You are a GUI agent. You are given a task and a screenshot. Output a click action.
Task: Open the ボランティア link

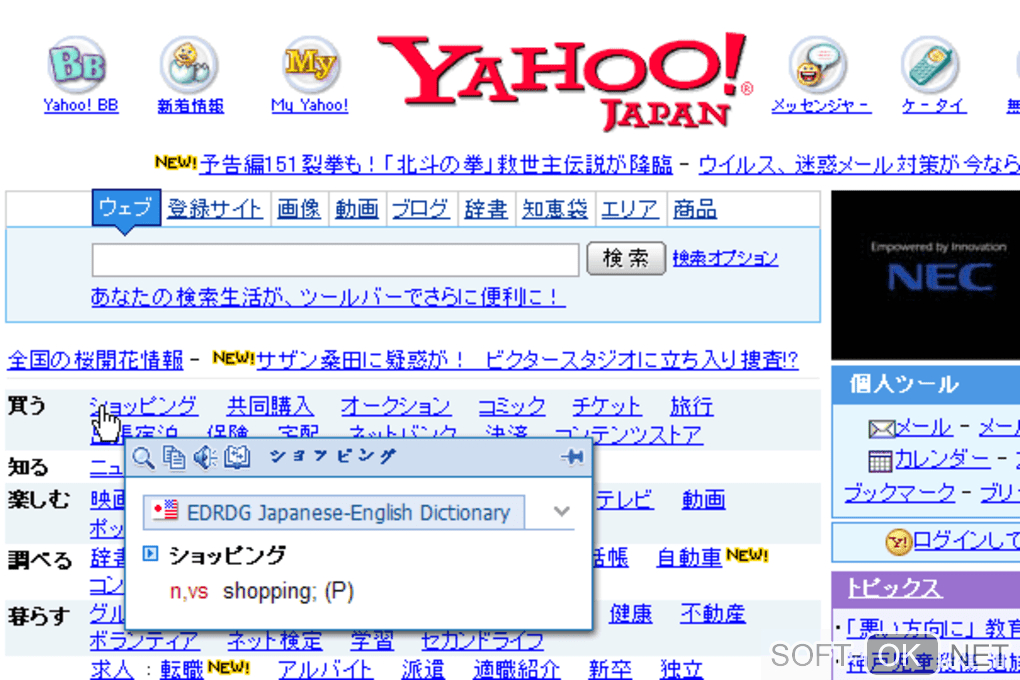(x=144, y=641)
